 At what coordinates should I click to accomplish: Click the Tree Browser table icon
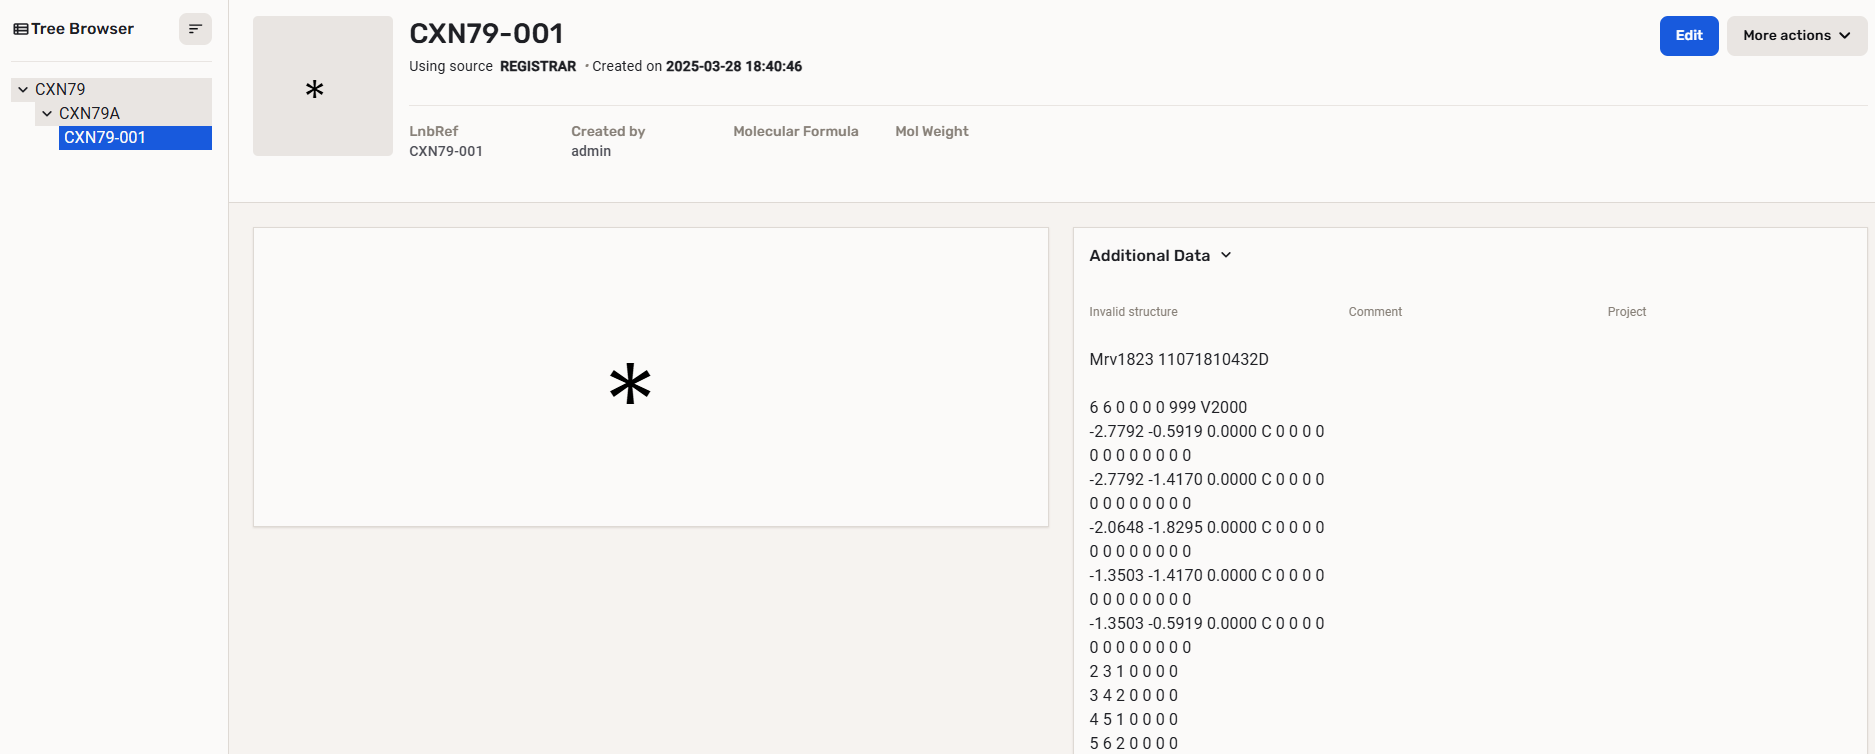[20, 29]
